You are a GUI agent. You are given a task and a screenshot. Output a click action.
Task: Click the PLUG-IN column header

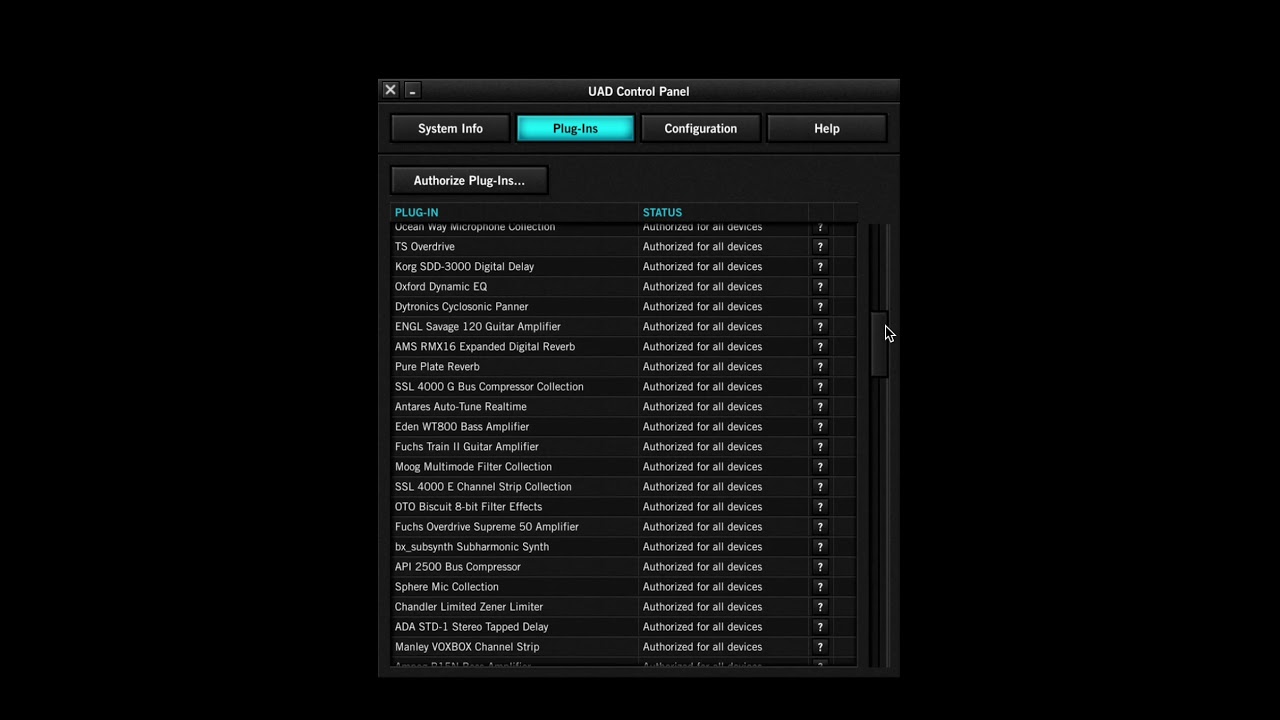pyautogui.click(x=416, y=212)
